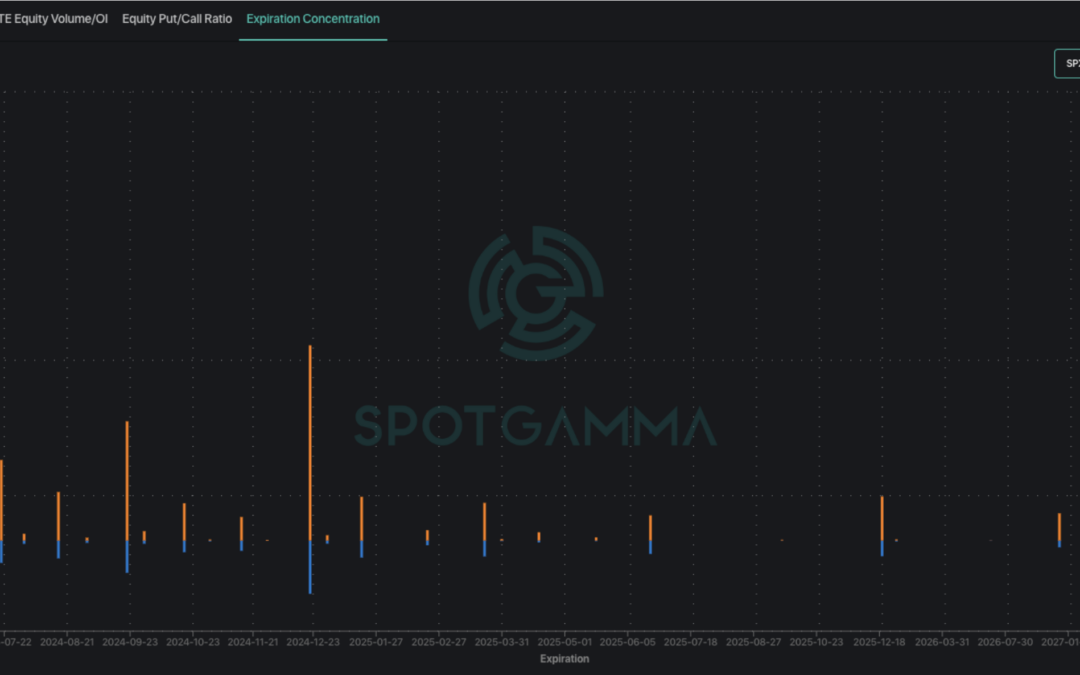Click the 2025-08-27 axis date label
The width and height of the screenshot is (1080, 675).
tap(754, 642)
